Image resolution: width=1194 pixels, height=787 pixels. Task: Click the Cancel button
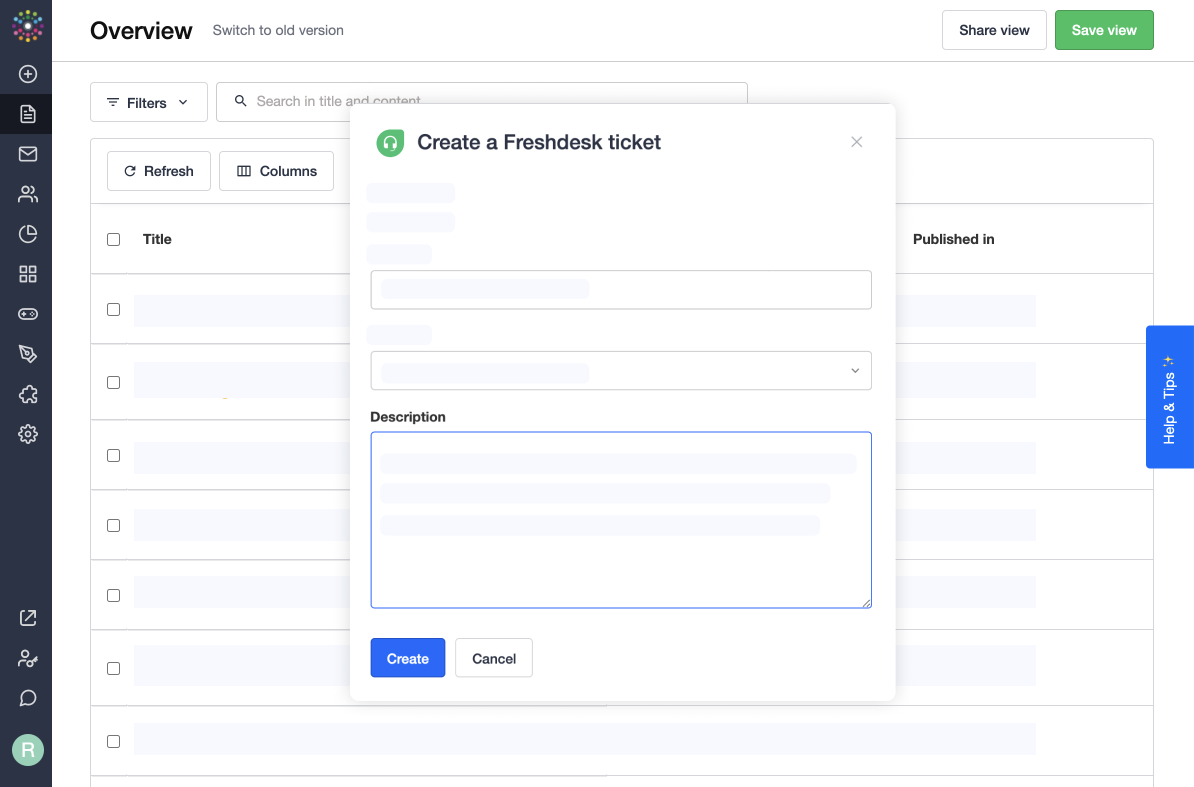point(493,658)
